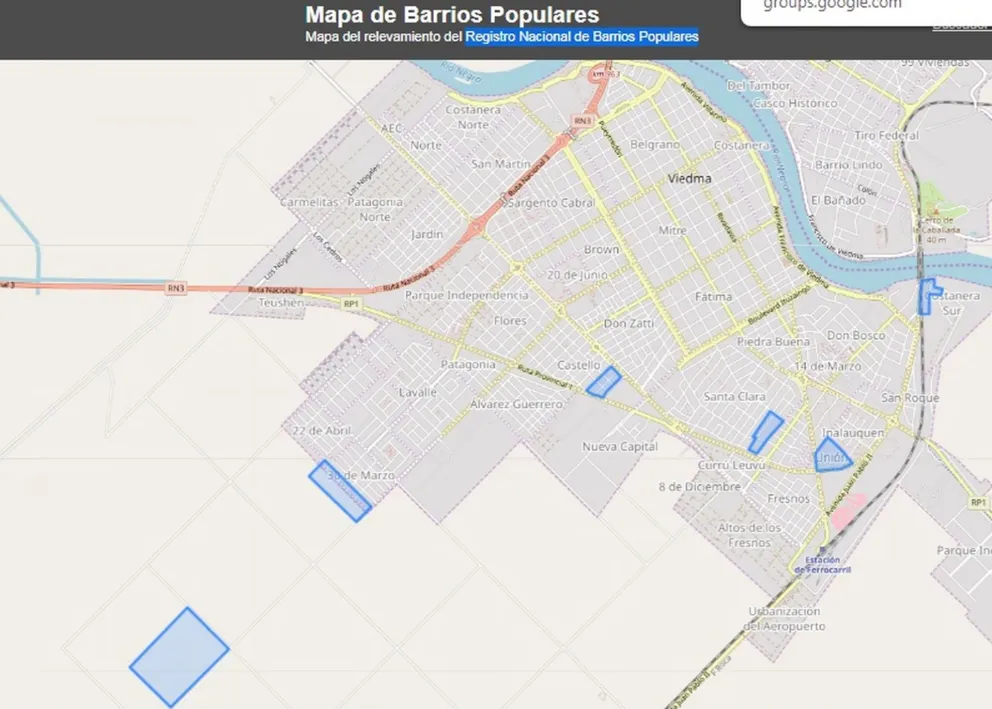Click the Jardín neighborhood label
Viewport: 992px width, 709px height.
tap(427, 234)
